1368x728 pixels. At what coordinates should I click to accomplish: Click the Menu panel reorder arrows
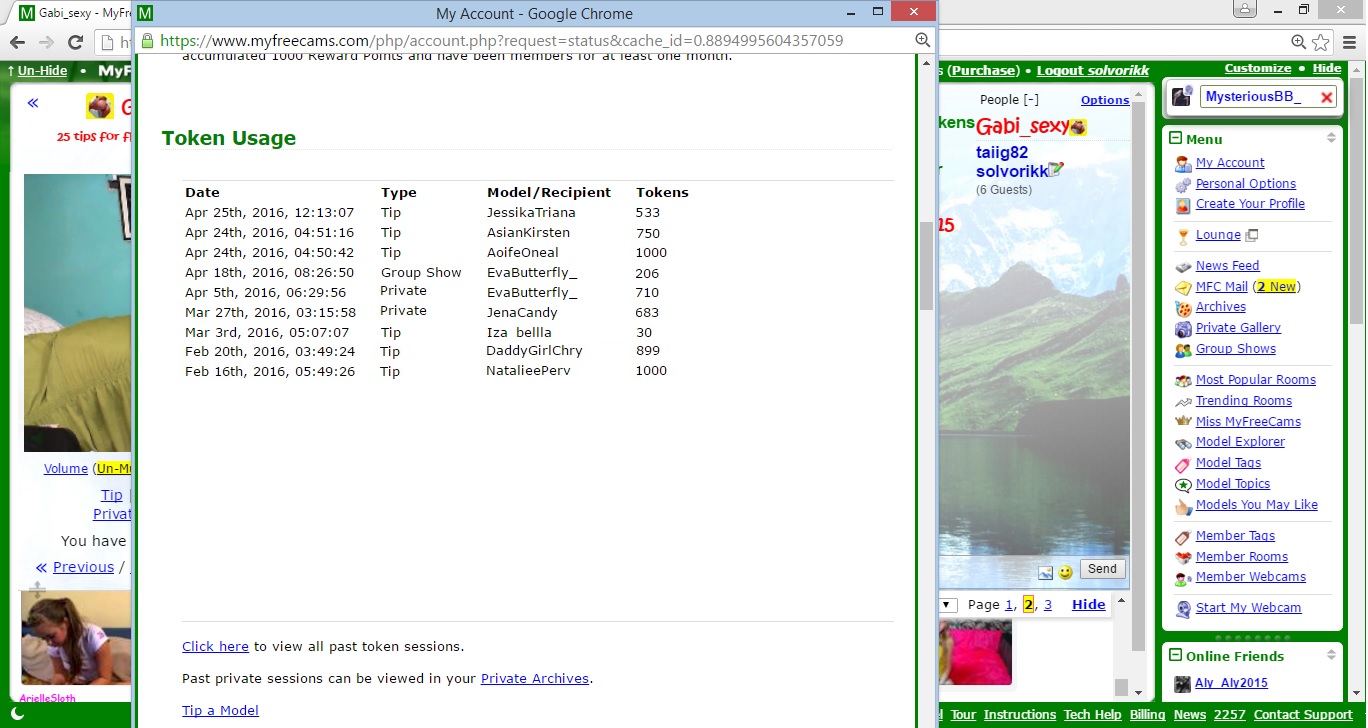[x=1331, y=138]
